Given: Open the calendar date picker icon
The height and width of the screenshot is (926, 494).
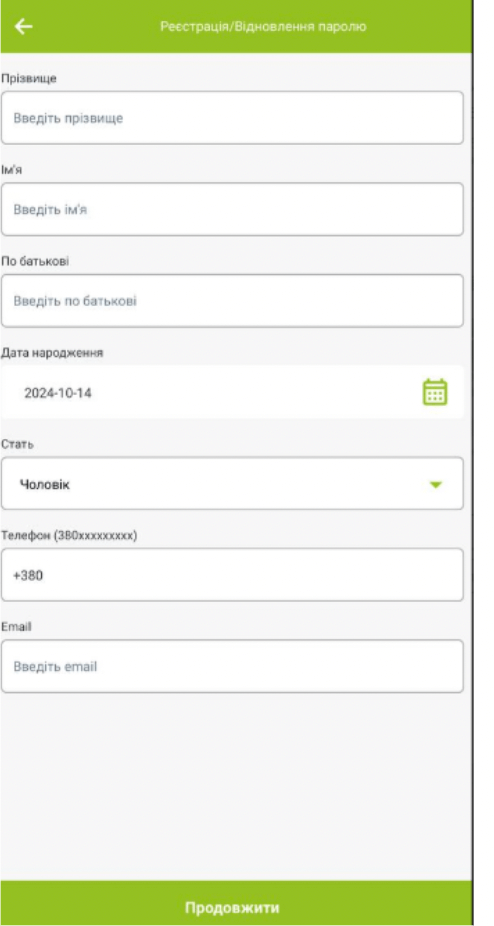Looking at the screenshot, I should click(x=435, y=392).
